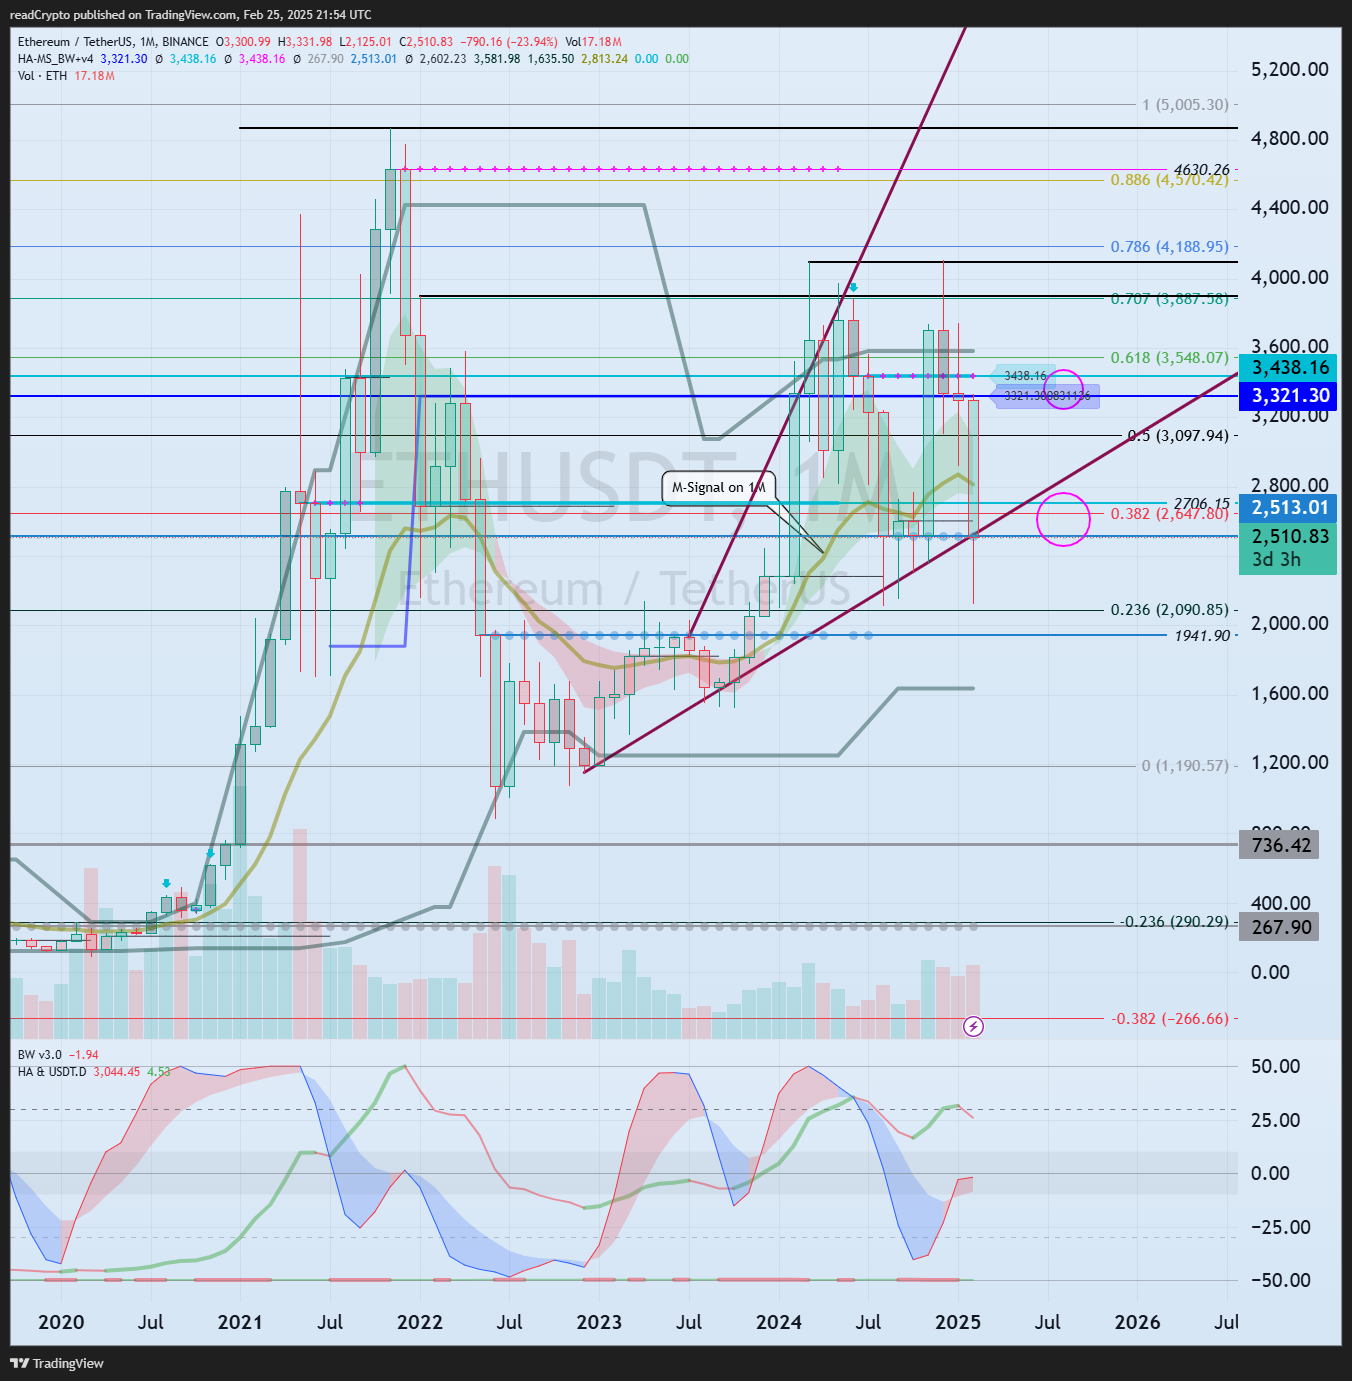Click the purple lightning event icon
Screen dimensions: 1352x1381
[973, 1026]
